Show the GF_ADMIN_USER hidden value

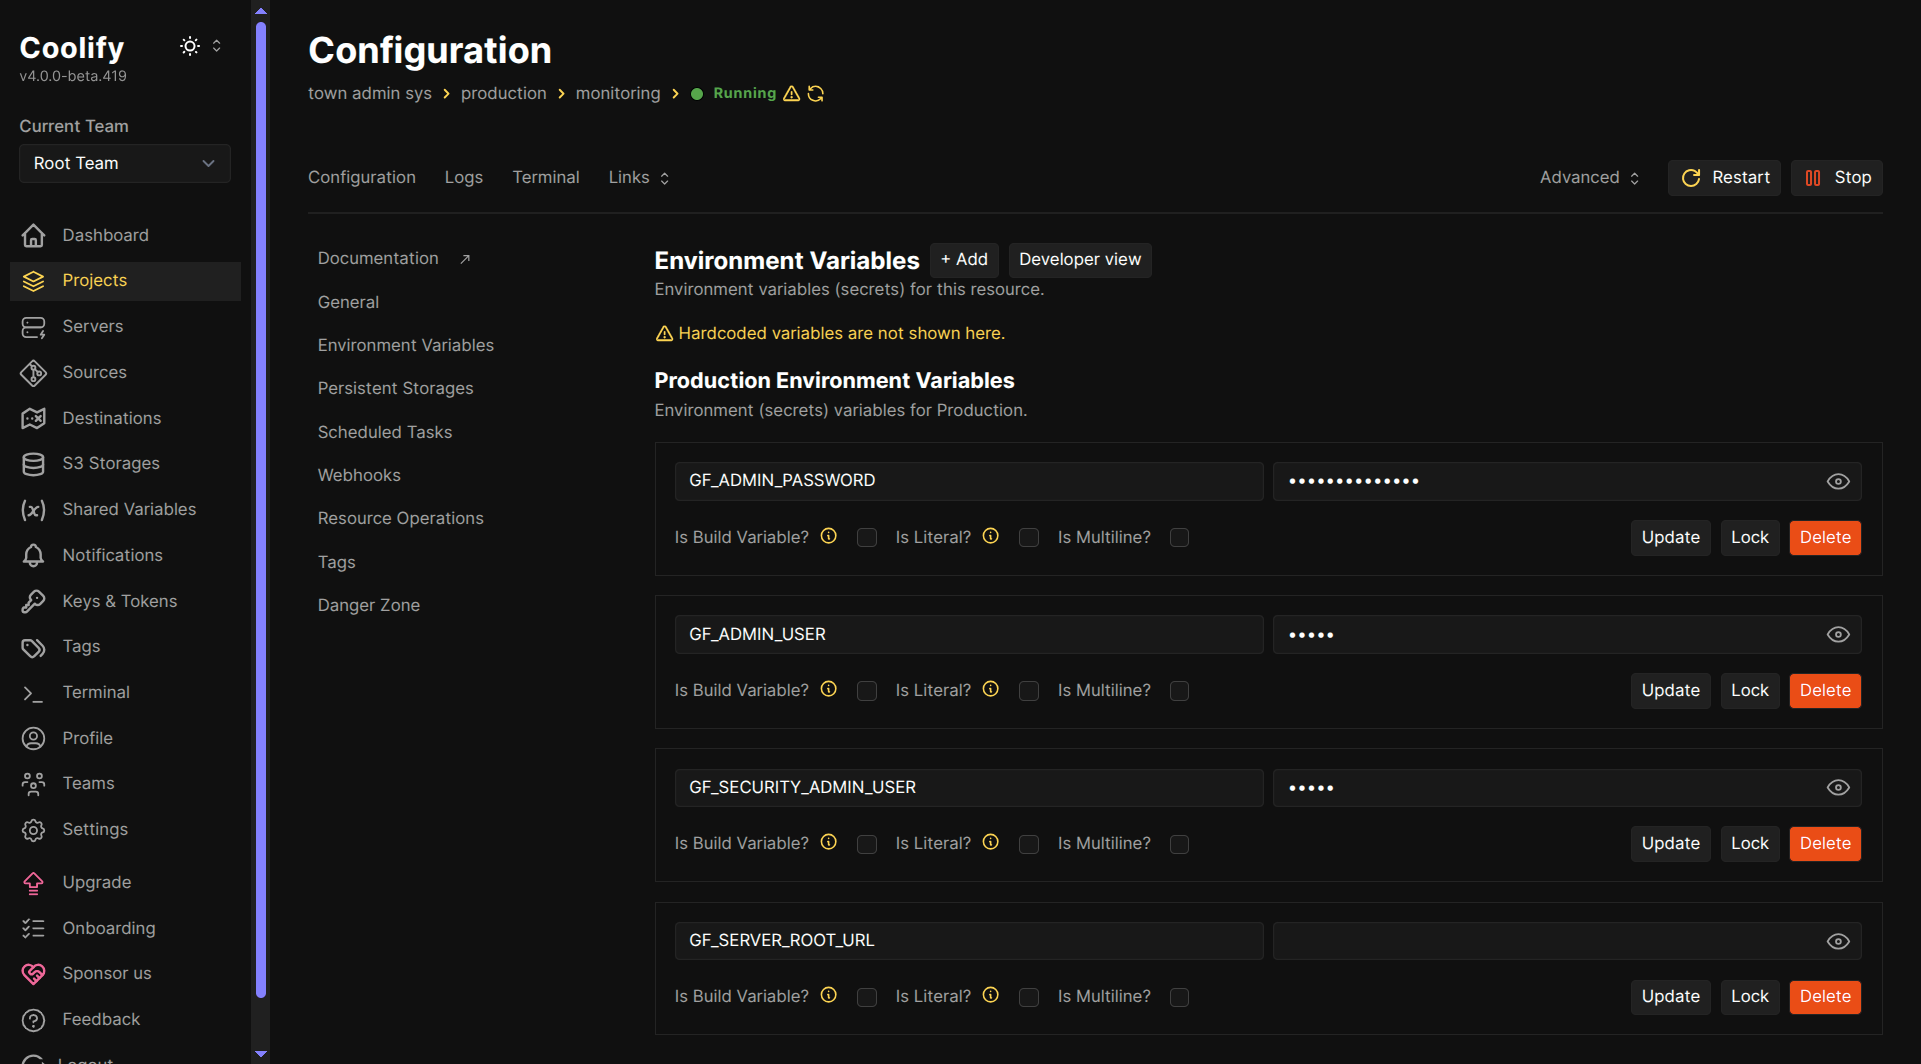(x=1838, y=633)
